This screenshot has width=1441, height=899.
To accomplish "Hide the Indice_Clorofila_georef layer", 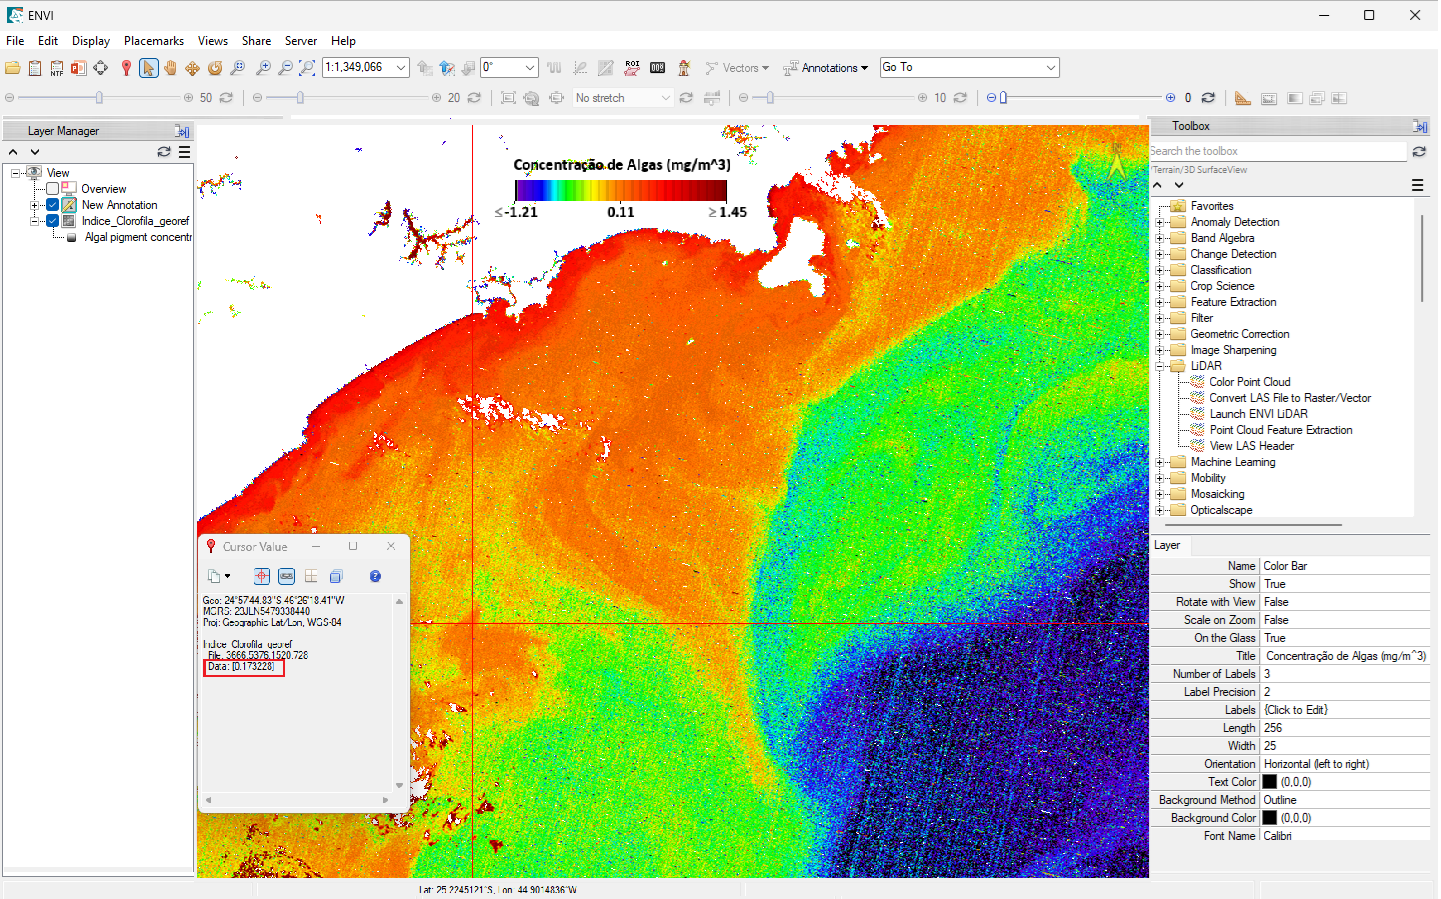I will (x=53, y=221).
